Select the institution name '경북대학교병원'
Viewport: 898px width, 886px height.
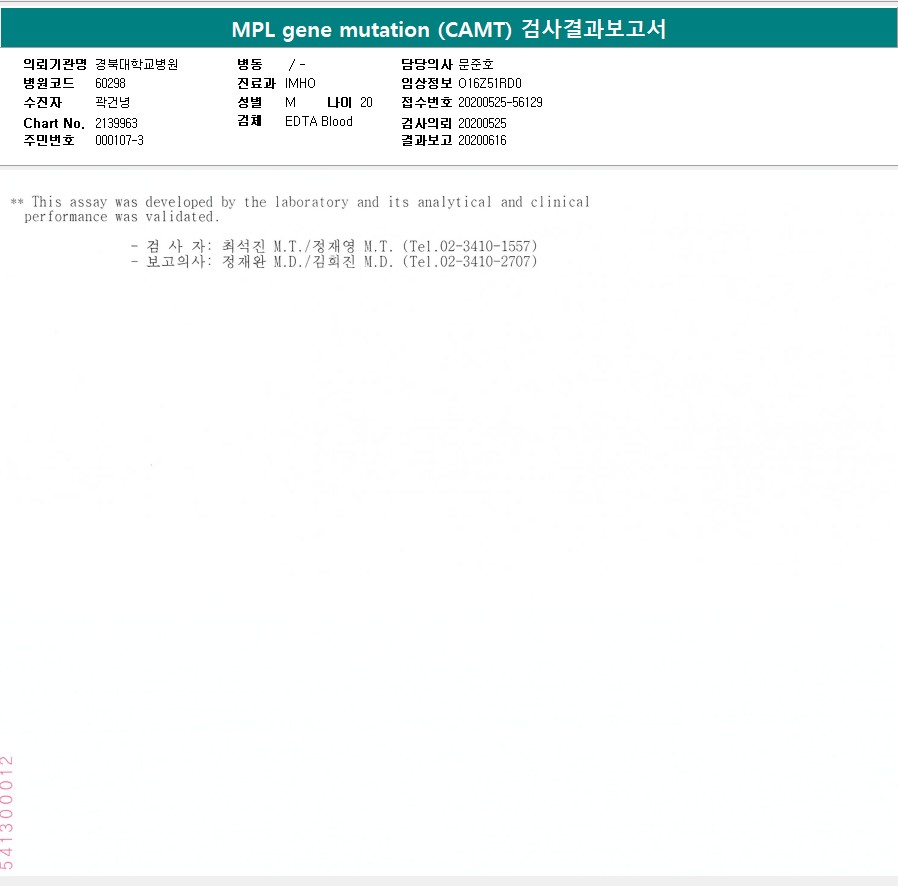(137, 64)
